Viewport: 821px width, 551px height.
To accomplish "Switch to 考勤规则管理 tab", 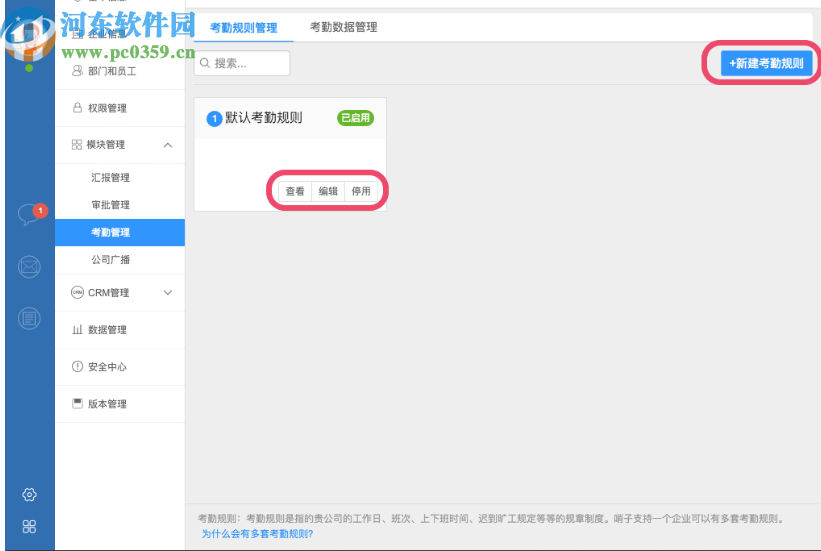I will 243,28.
